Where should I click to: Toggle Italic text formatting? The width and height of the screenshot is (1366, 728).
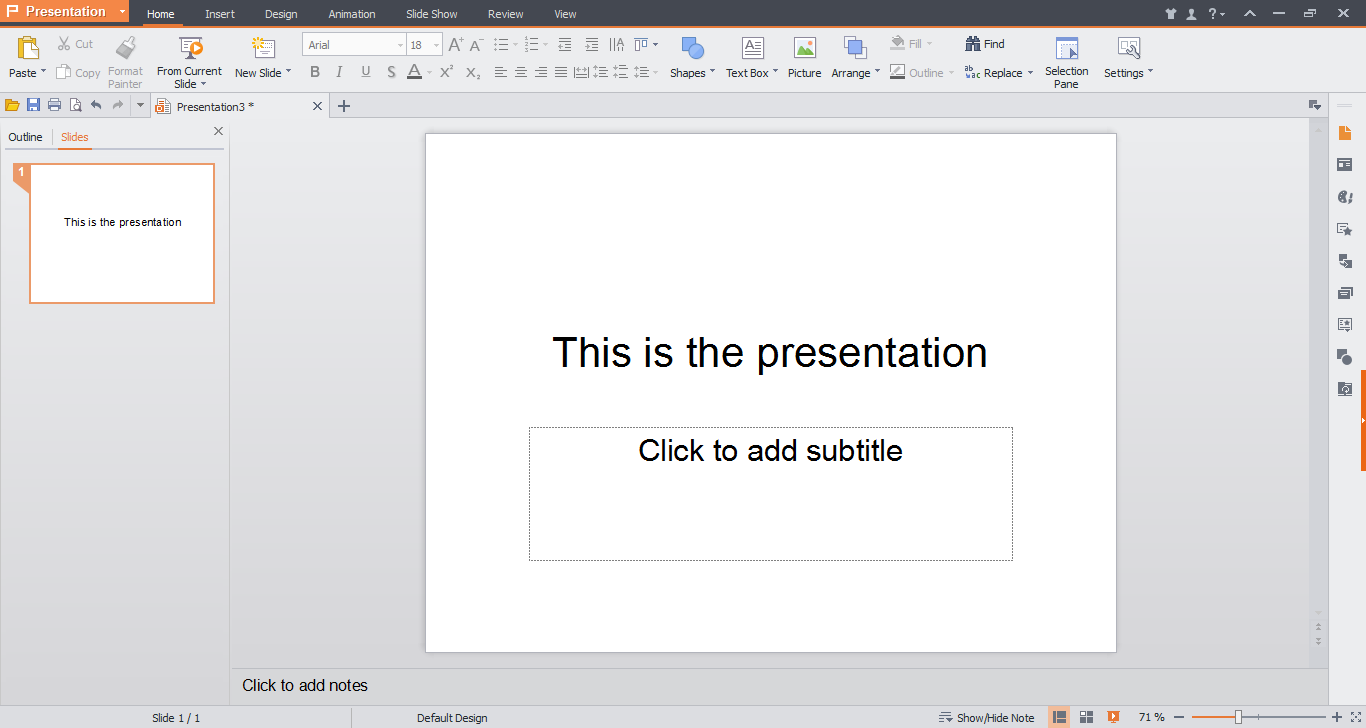(339, 72)
